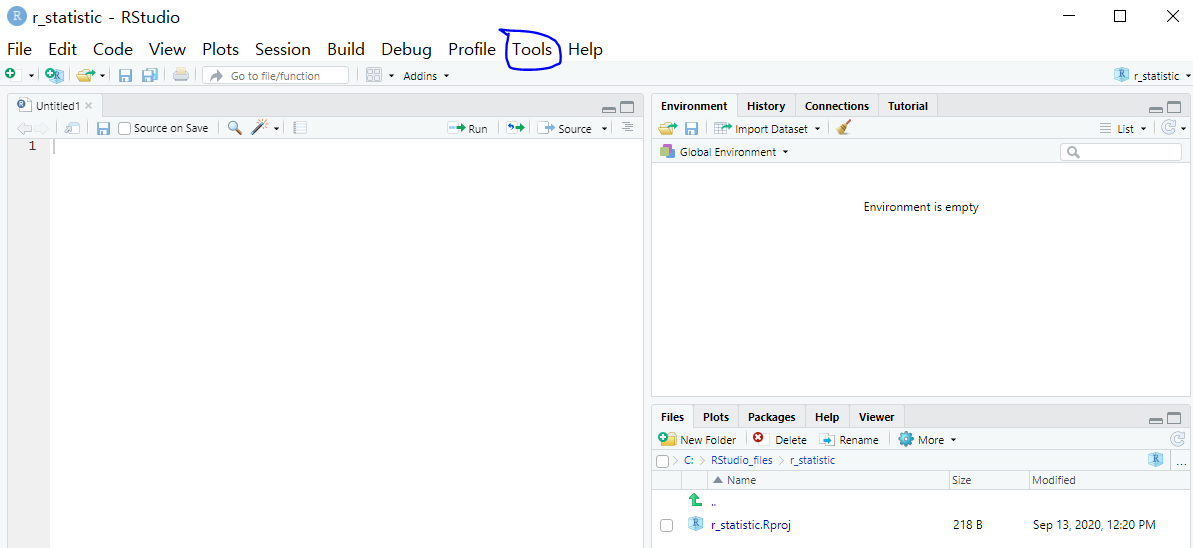The height and width of the screenshot is (548, 1193).
Task: Open the Addins dropdown
Action: pyautogui.click(x=426, y=75)
